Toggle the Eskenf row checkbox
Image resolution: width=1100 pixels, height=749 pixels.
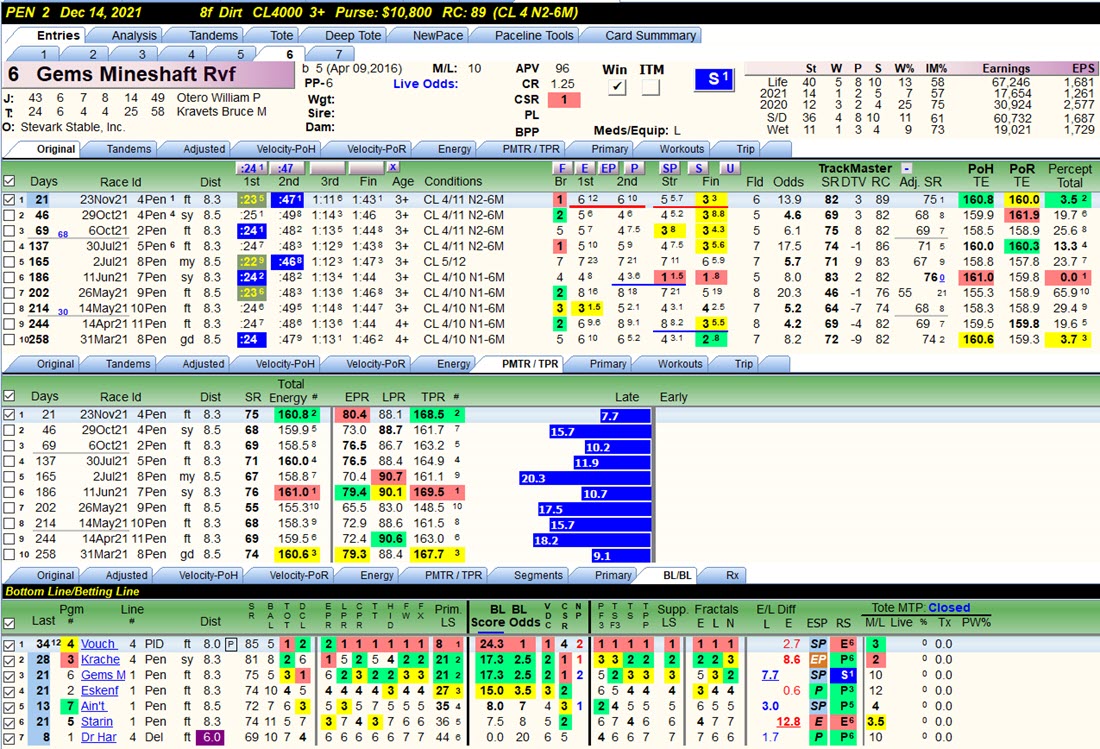point(9,691)
